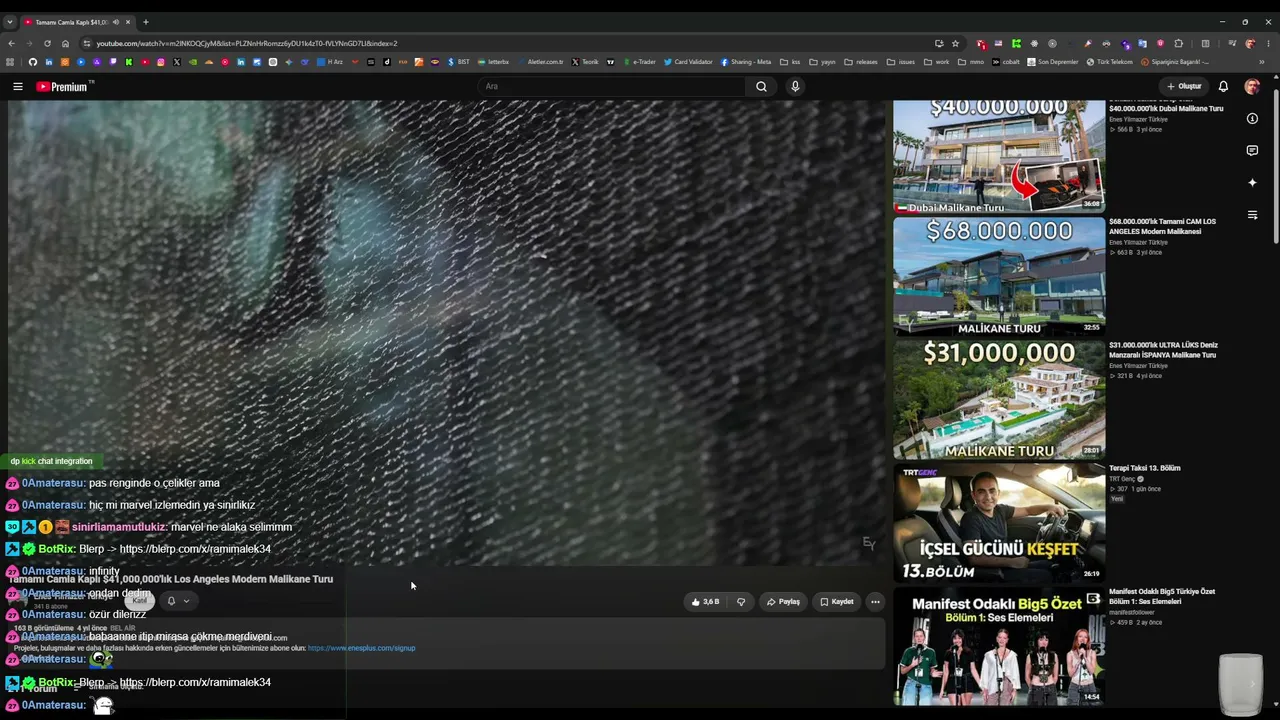Screen dimensions: 1280x720
Task: Expand the releases bookmark folder
Action: 861,62
